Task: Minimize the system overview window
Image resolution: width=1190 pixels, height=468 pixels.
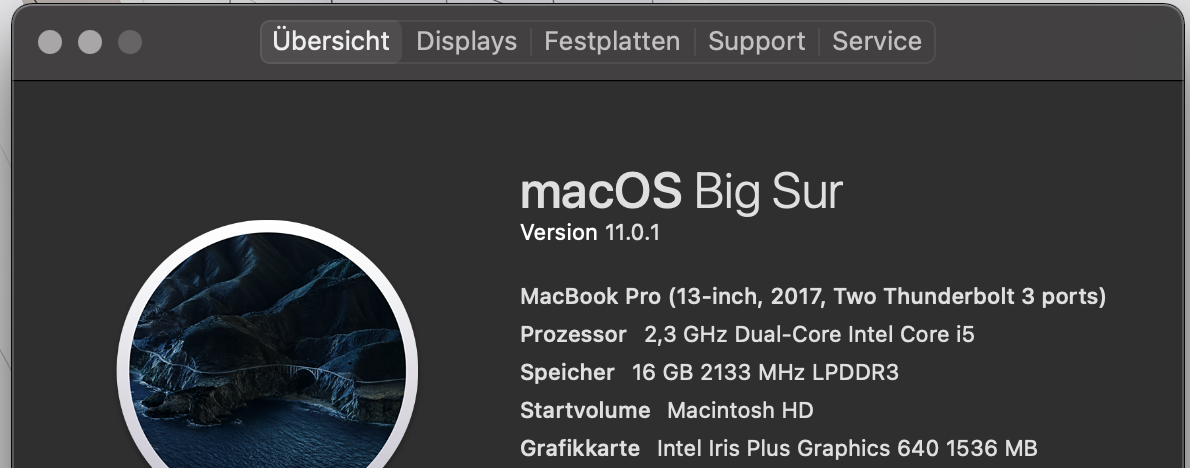Action: 90,42
